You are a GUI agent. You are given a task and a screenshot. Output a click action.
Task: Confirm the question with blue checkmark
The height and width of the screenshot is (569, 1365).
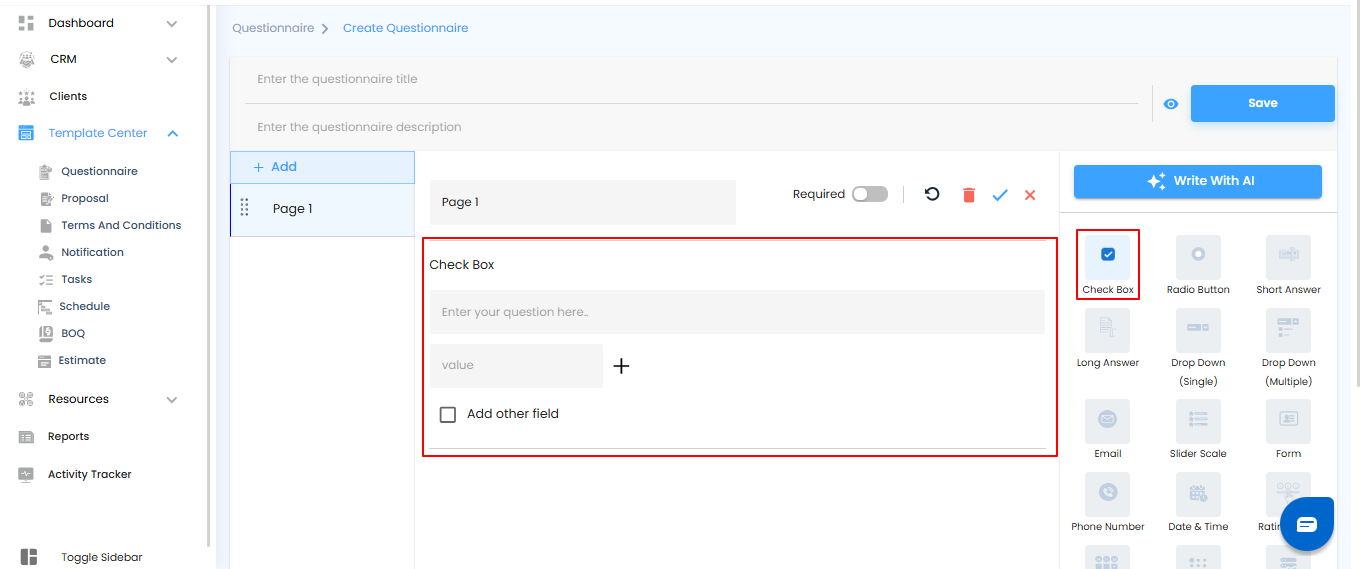click(x=1000, y=195)
